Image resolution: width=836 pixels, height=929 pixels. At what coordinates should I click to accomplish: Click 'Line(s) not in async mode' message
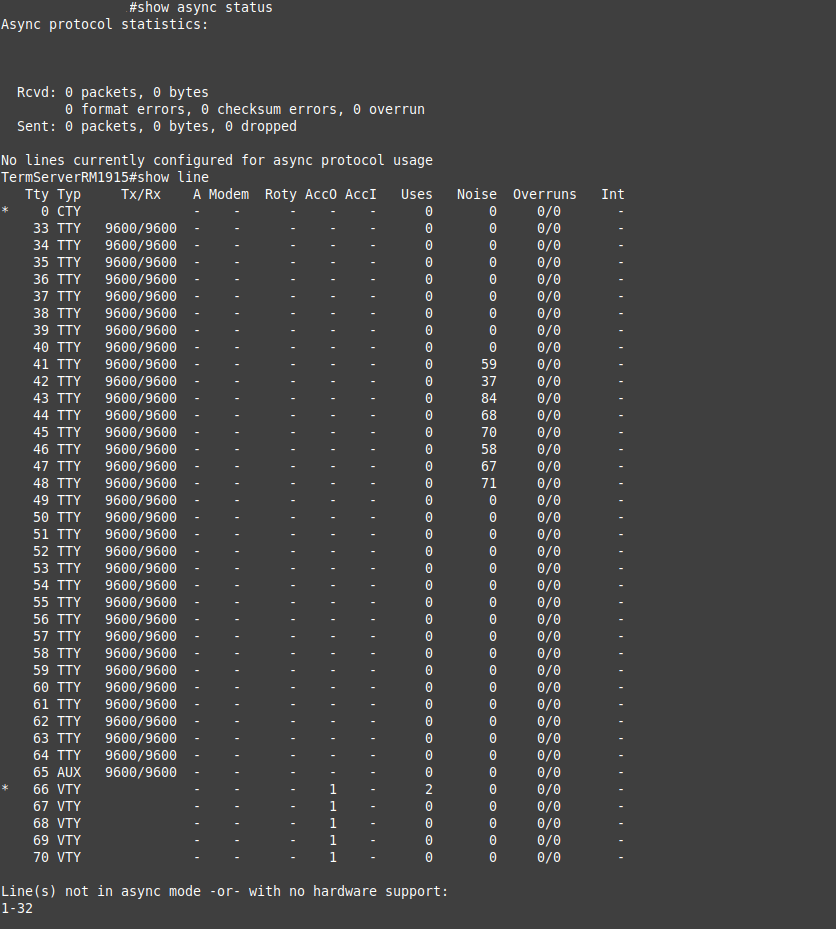pyautogui.click(x=225, y=892)
